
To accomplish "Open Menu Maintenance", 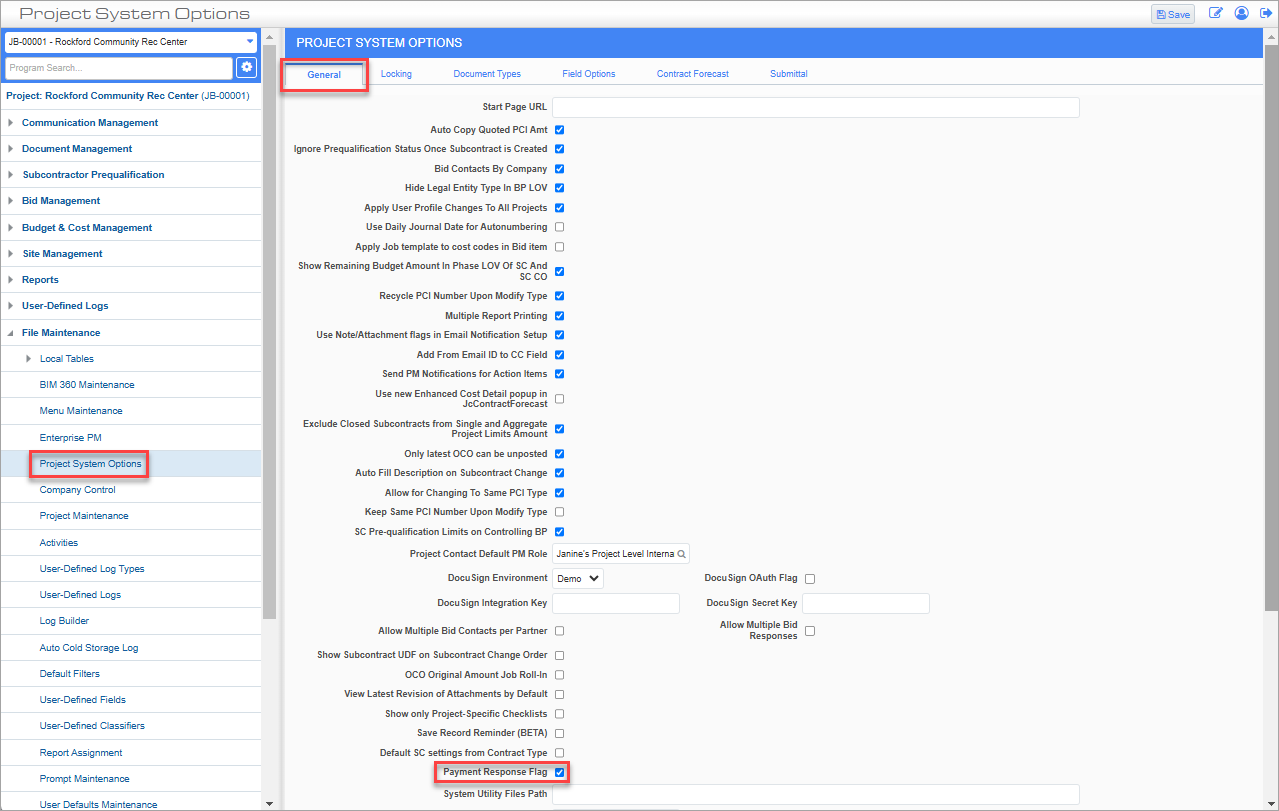I will click(x=81, y=411).
